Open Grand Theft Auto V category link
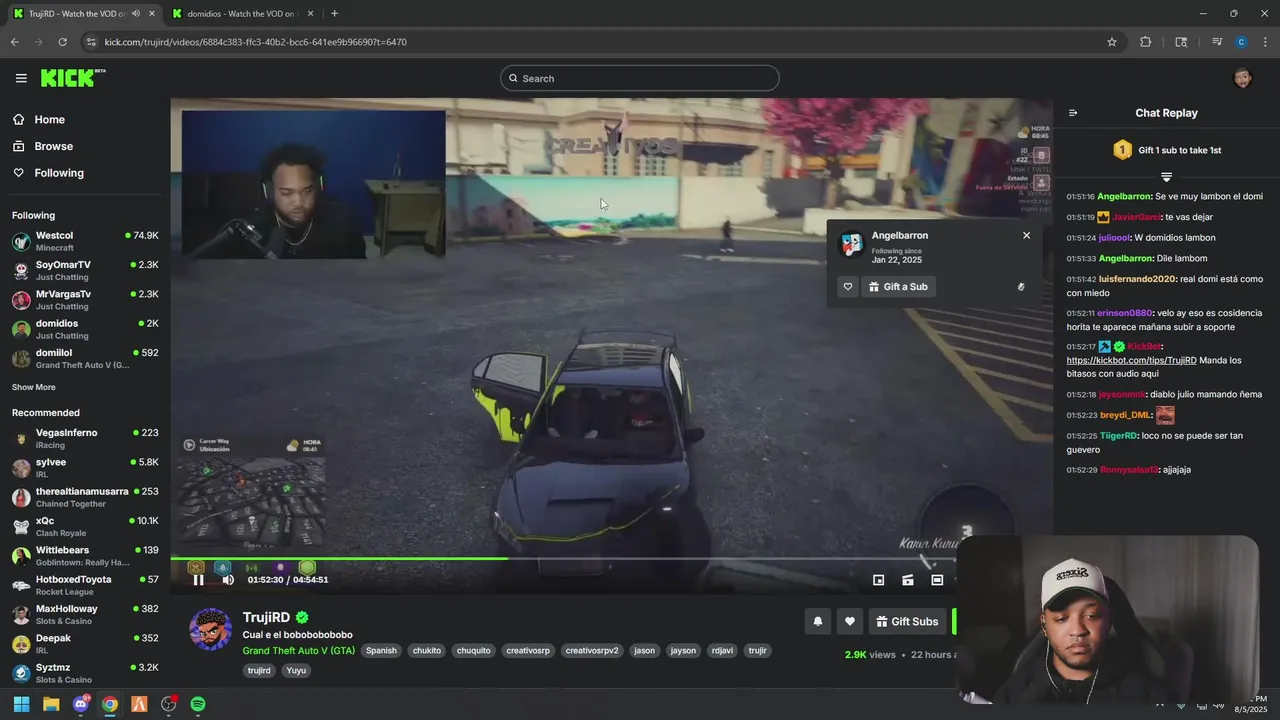Screen dimensions: 1280x720 299,650
